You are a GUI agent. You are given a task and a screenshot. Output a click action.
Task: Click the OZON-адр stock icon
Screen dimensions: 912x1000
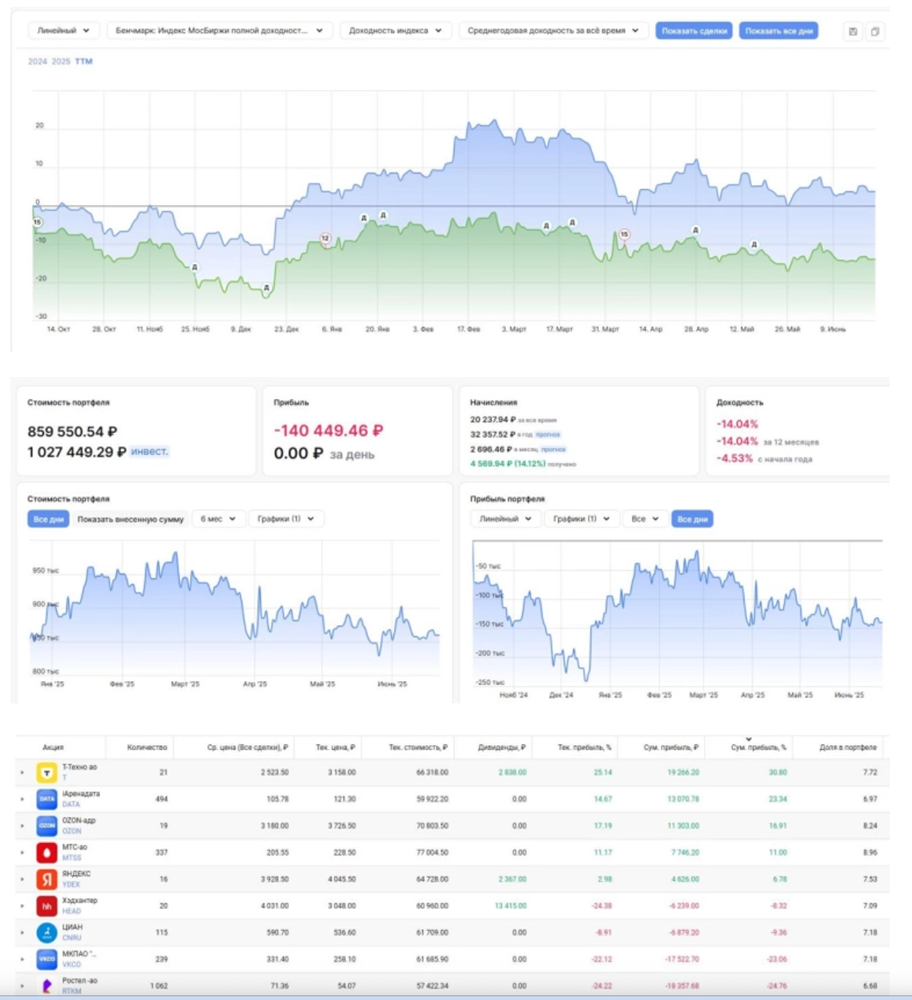click(x=47, y=826)
